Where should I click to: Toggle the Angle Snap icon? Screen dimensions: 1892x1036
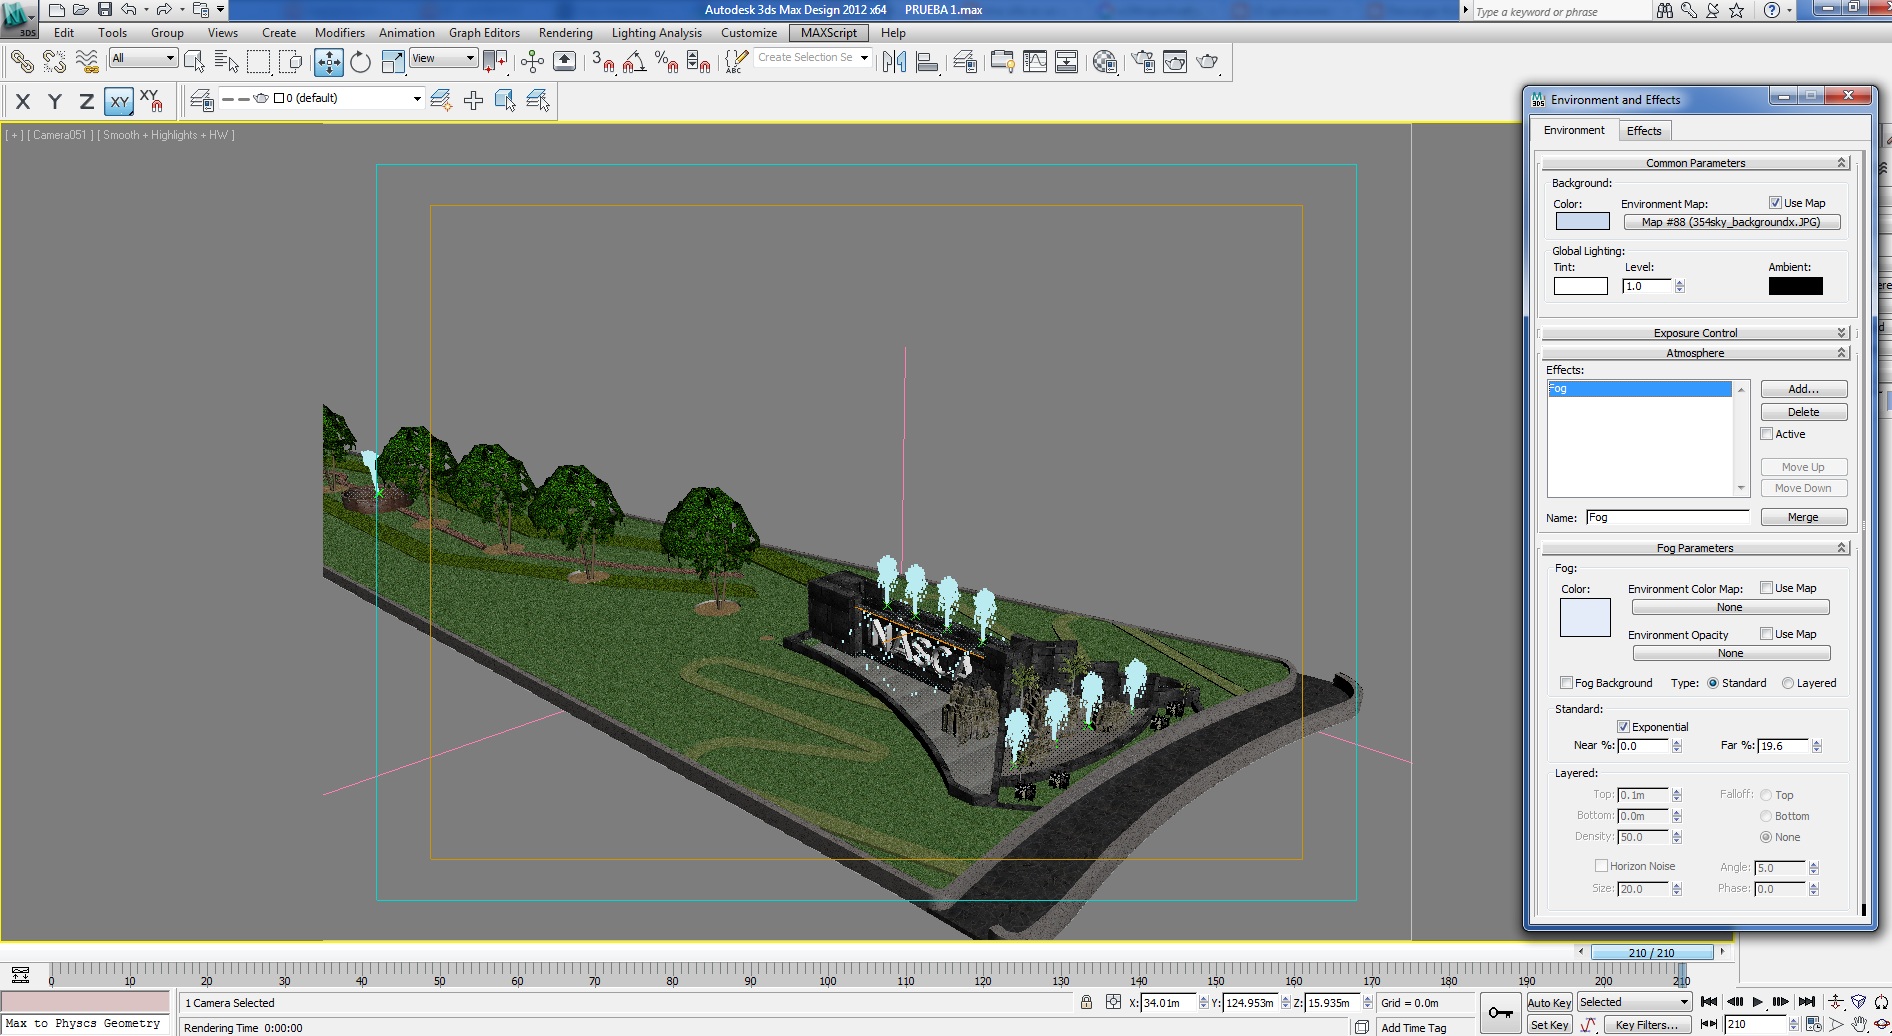point(635,62)
